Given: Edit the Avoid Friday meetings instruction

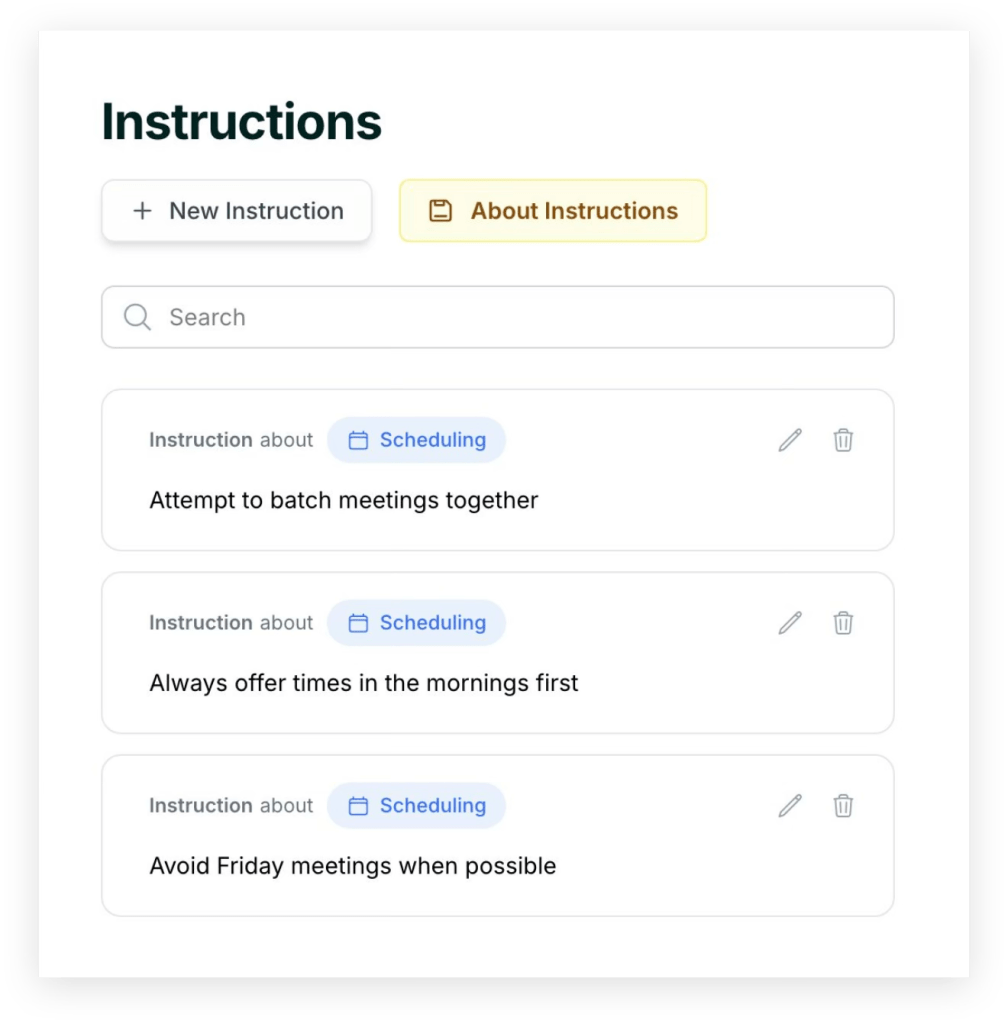Looking at the screenshot, I should 790,806.
